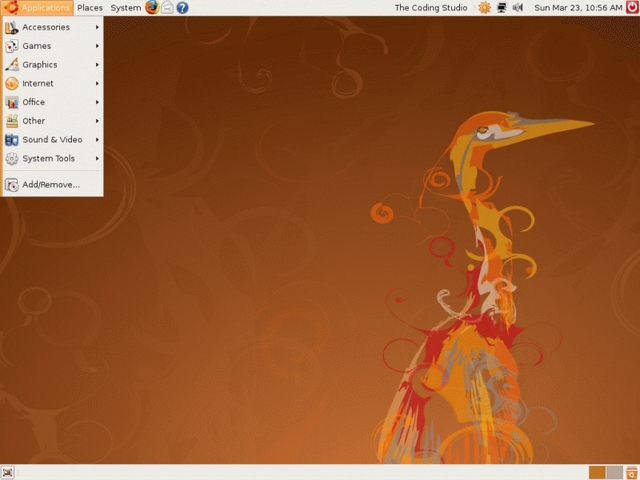The height and width of the screenshot is (480, 640).
Task: Open the Evolution mail launcher icon
Action: pyautogui.click(x=167, y=7)
